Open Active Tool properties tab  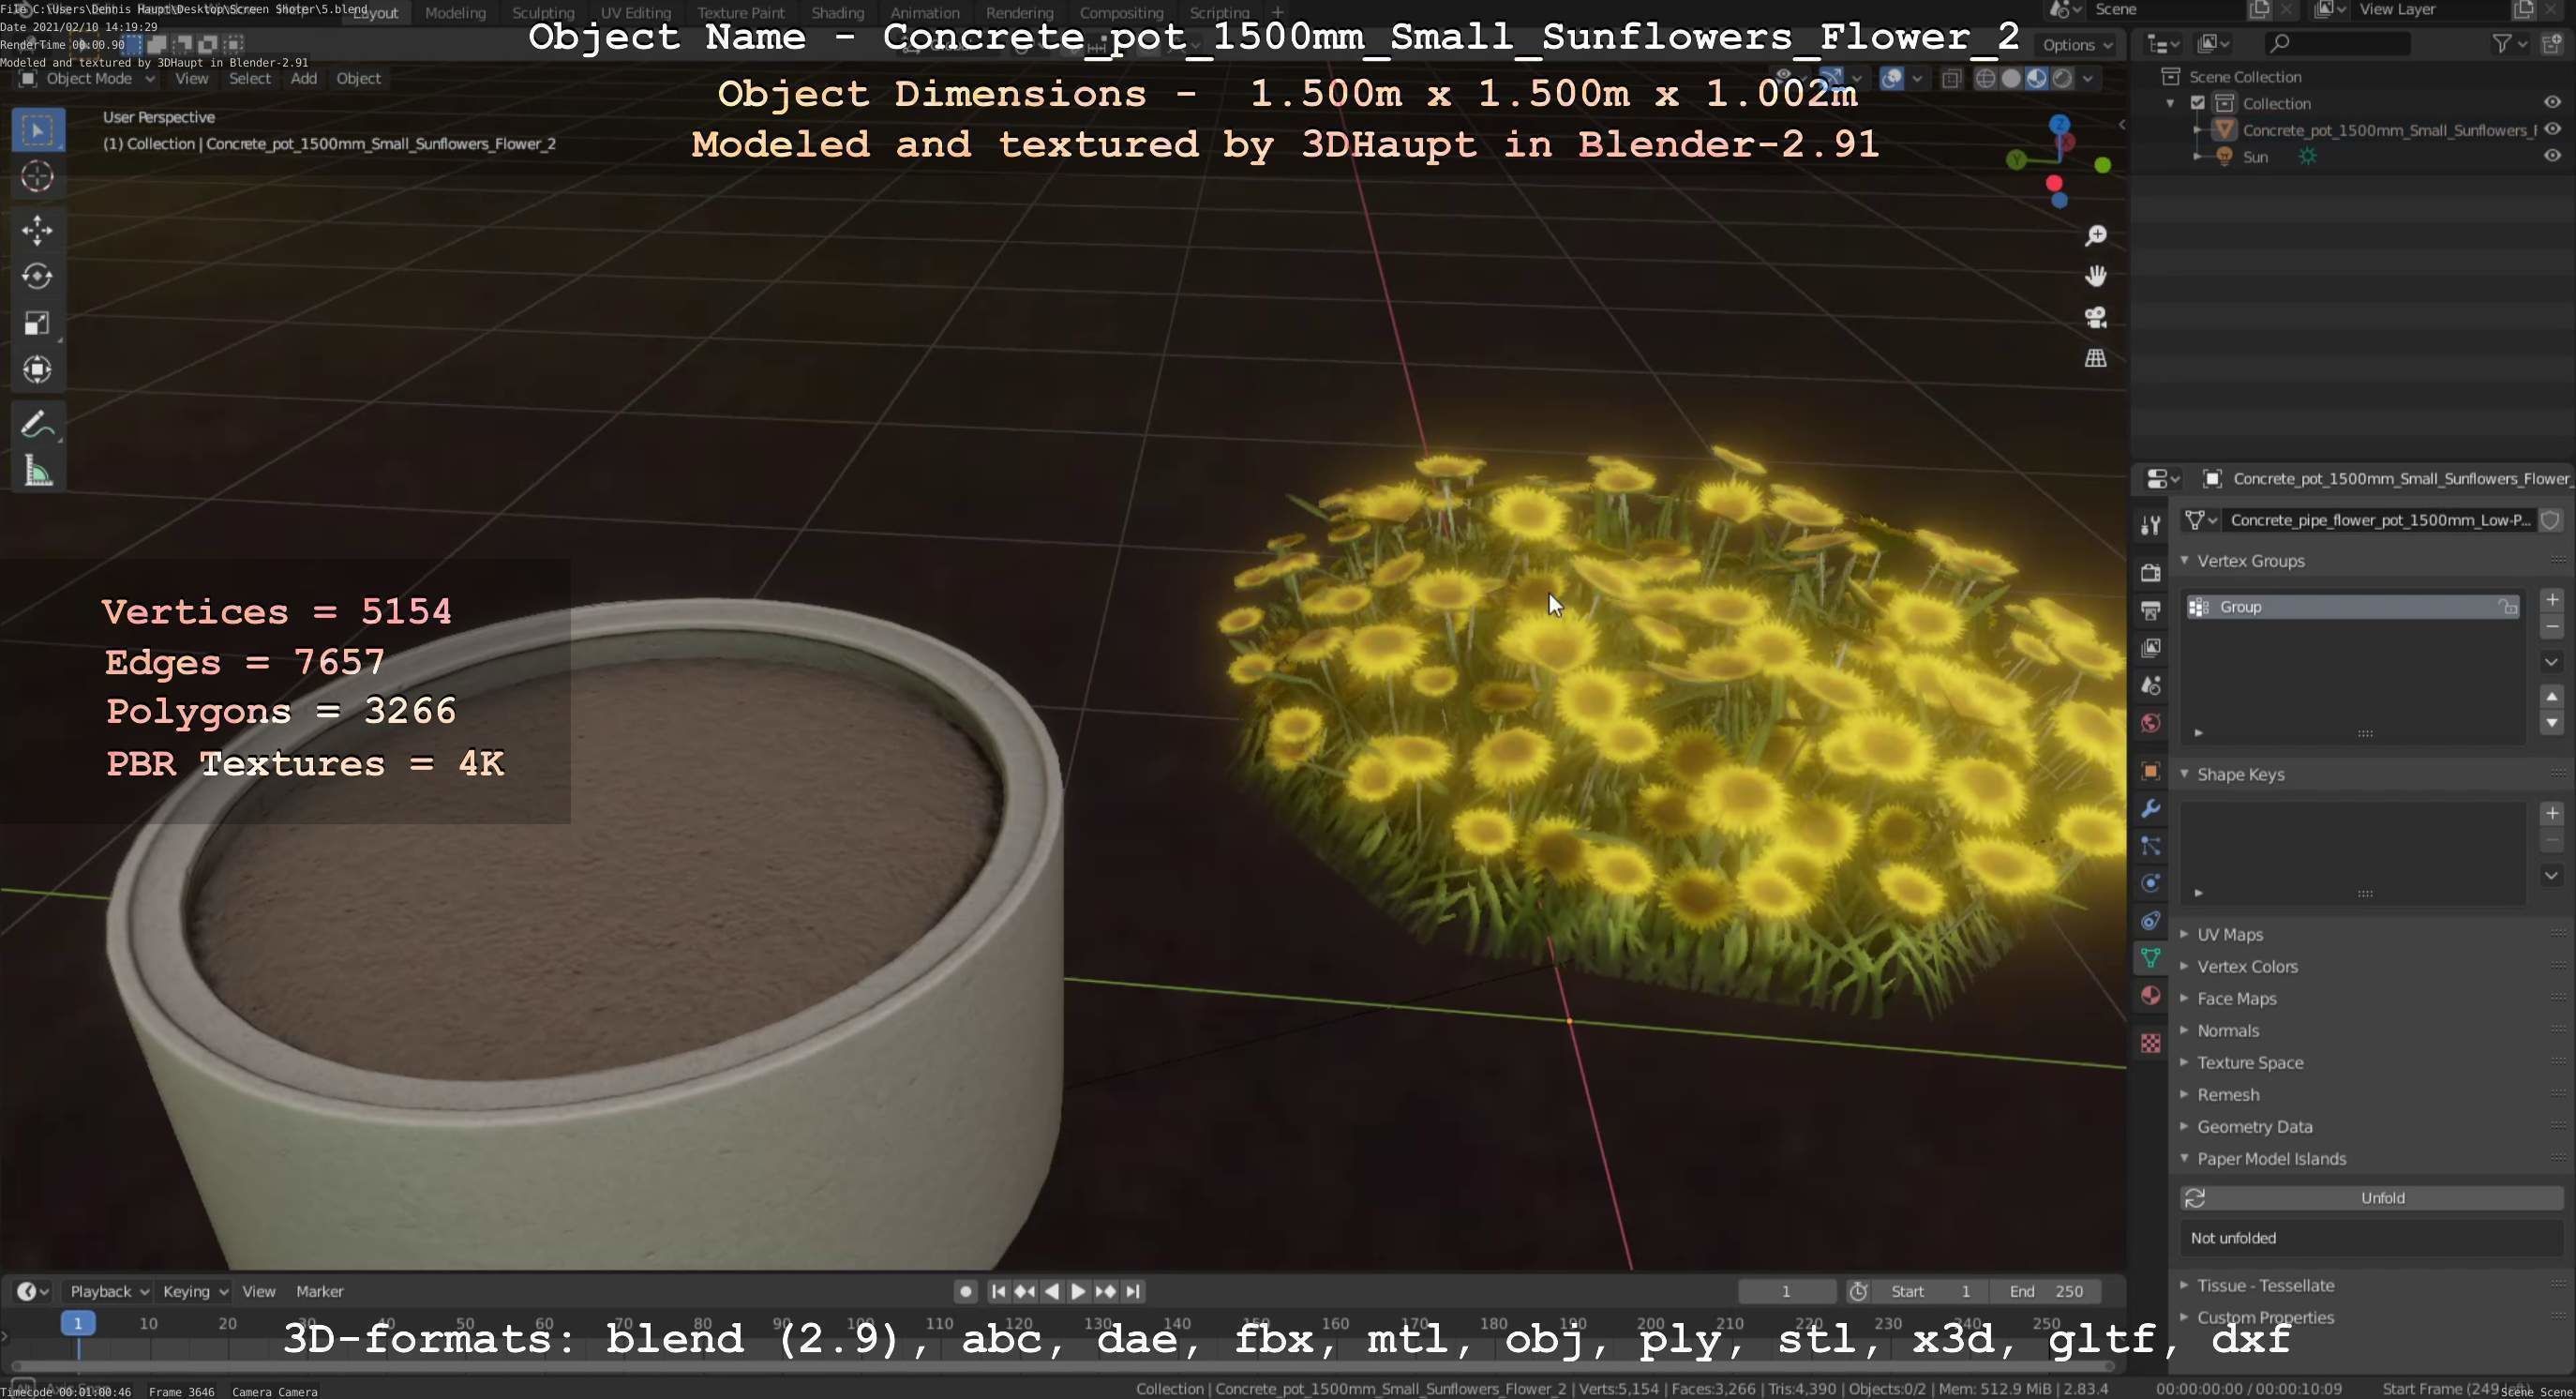pyautogui.click(x=2150, y=524)
